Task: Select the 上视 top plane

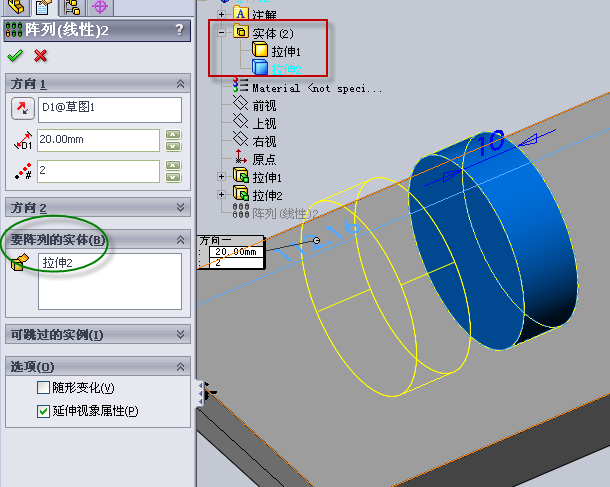Action: tap(264, 123)
